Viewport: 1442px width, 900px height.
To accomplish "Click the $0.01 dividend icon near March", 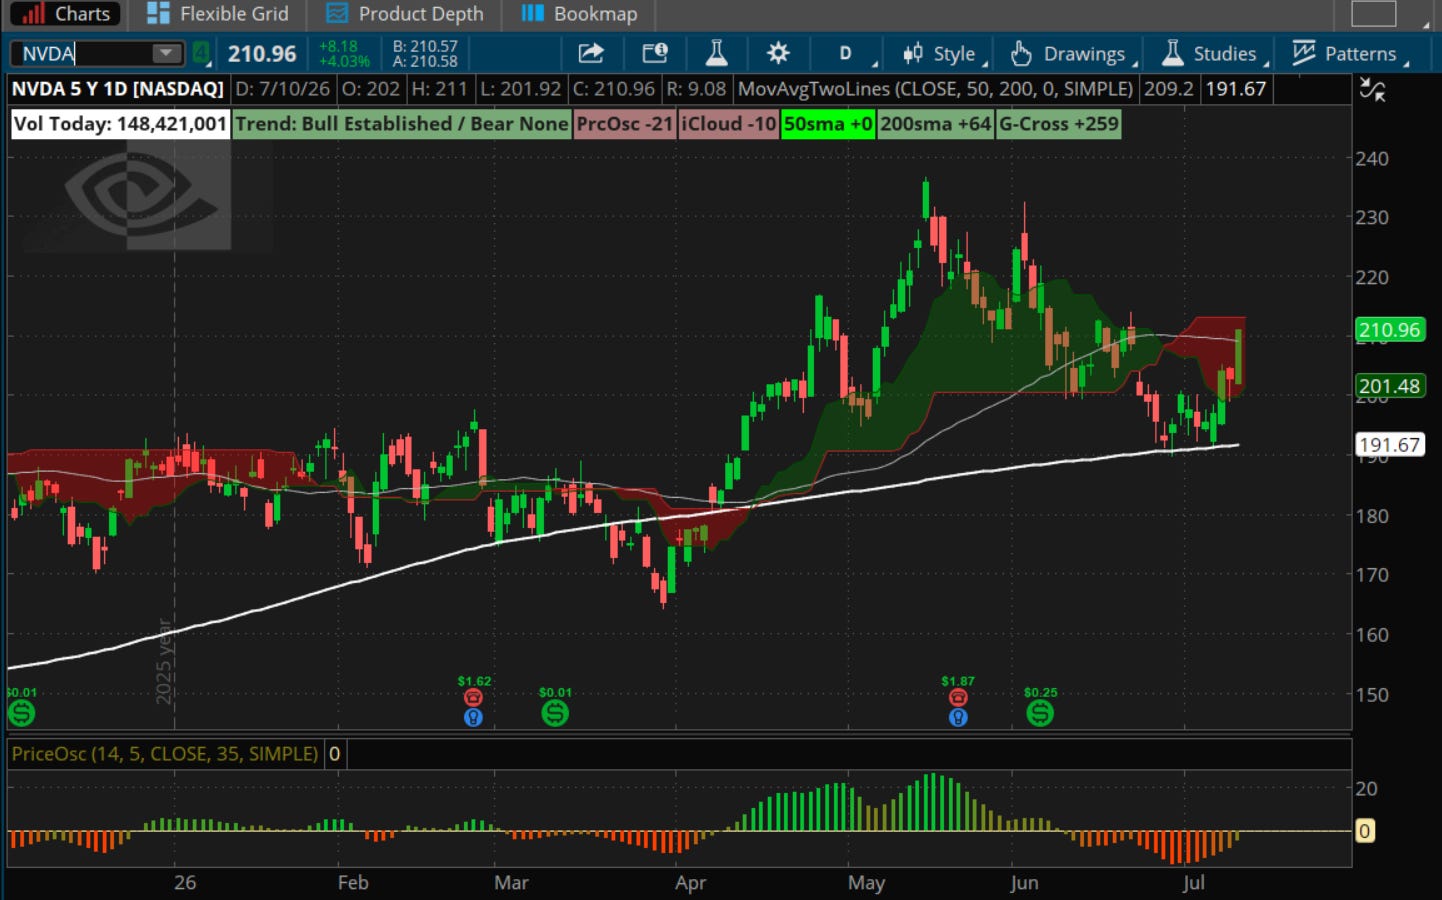I will (555, 713).
